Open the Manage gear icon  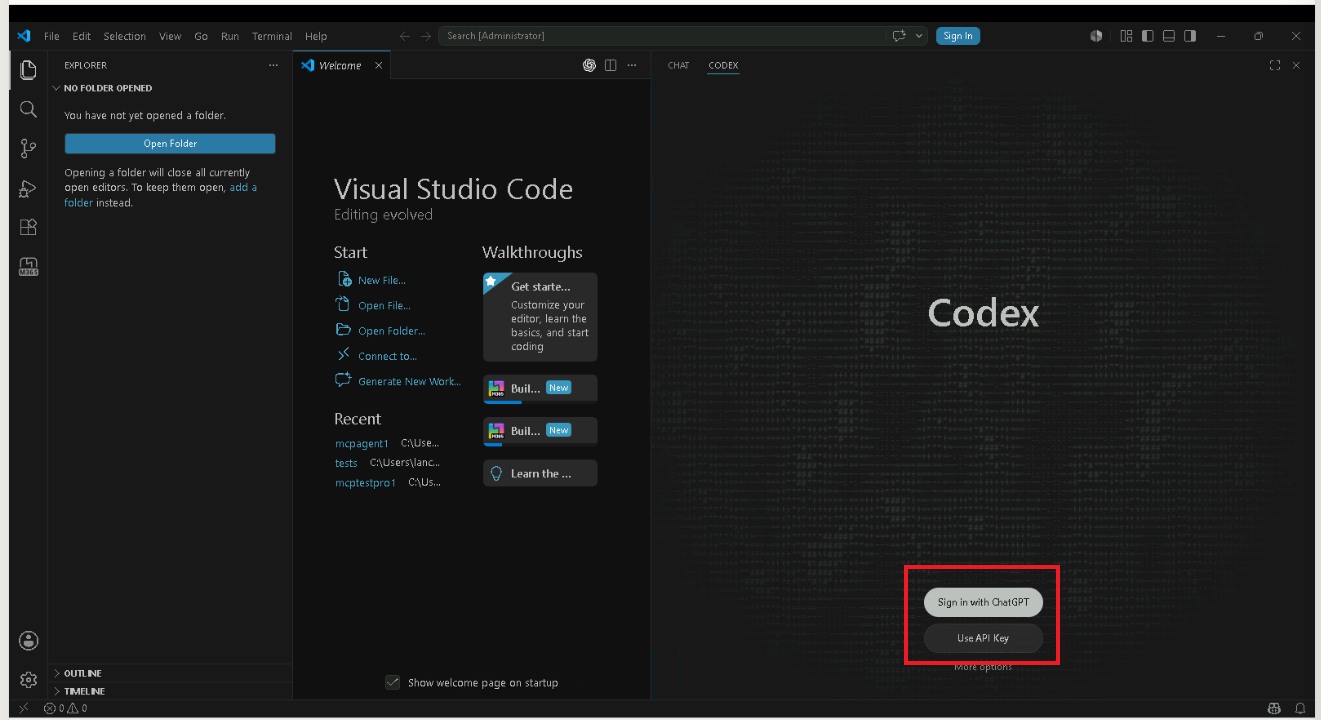[28, 680]
